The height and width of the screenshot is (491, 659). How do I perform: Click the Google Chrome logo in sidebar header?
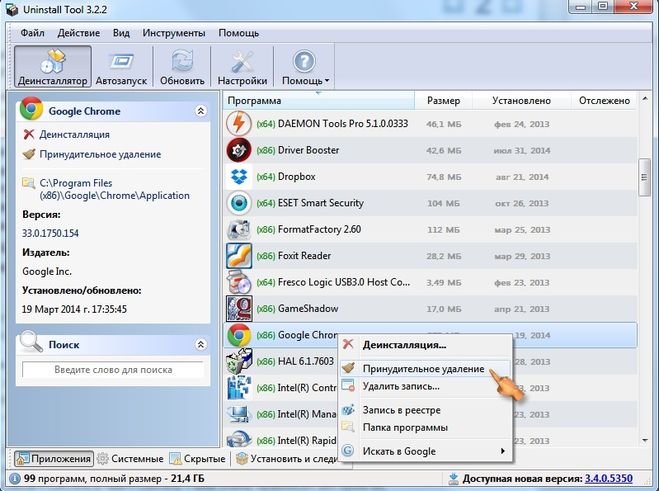(x=31, y=108)
